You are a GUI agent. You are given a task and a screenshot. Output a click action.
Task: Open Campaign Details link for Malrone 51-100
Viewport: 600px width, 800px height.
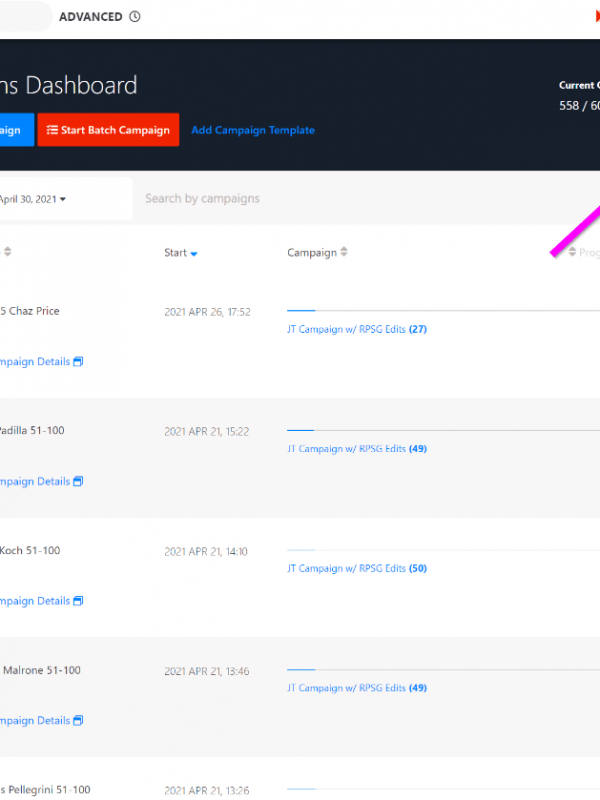[x=35, y=721]
